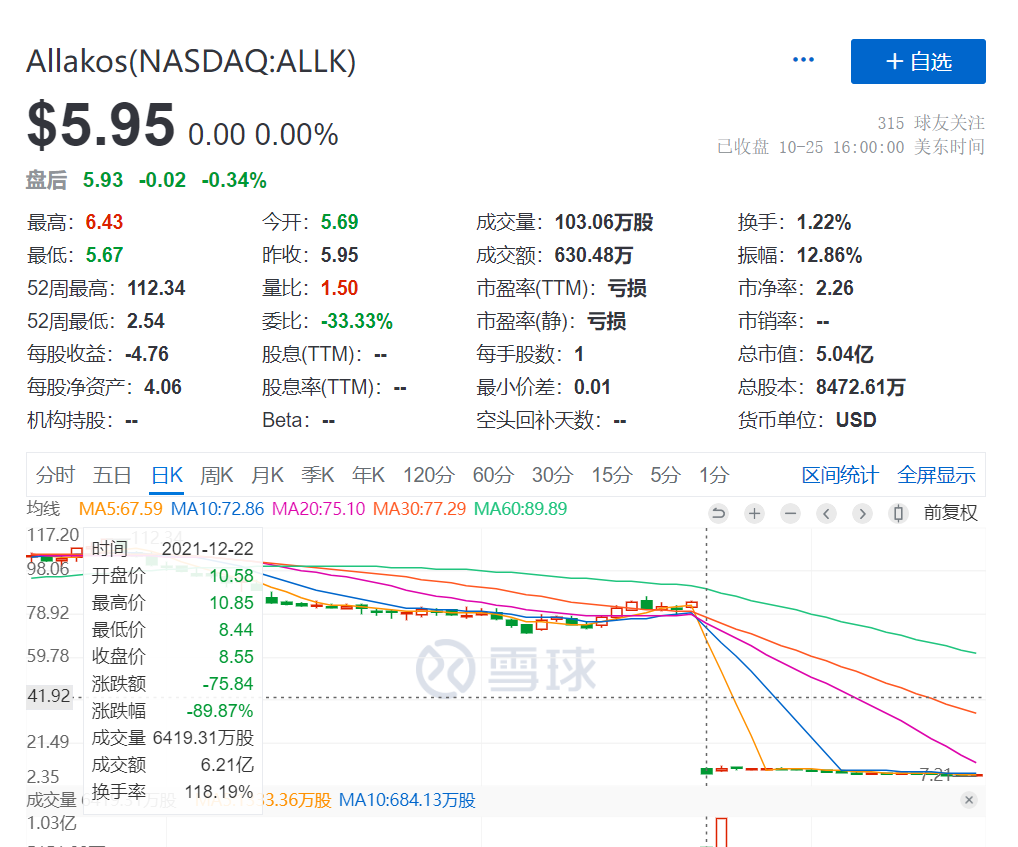The image size is (1018, 847).
Task: Click the MA60:89.89 indicator label
Action: (521, 508)
